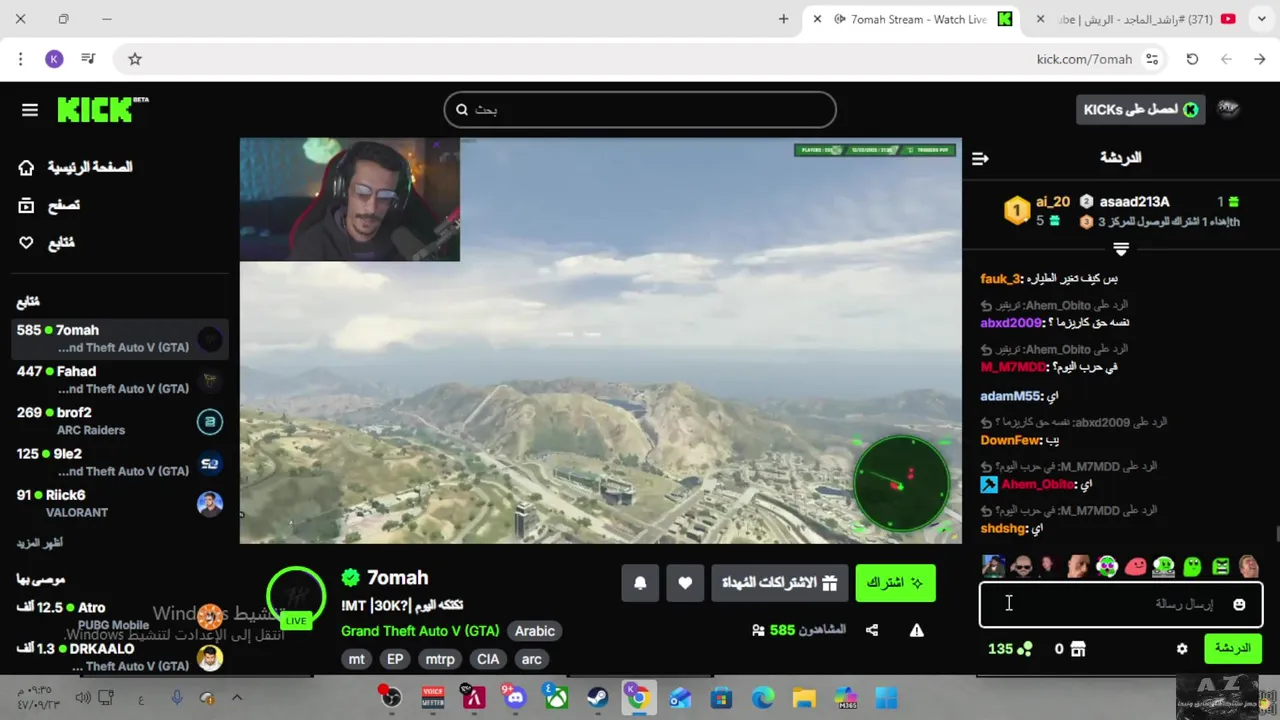Click username fauk_3 in chat
The image size is (1280, 720).
click(1001, 279)
